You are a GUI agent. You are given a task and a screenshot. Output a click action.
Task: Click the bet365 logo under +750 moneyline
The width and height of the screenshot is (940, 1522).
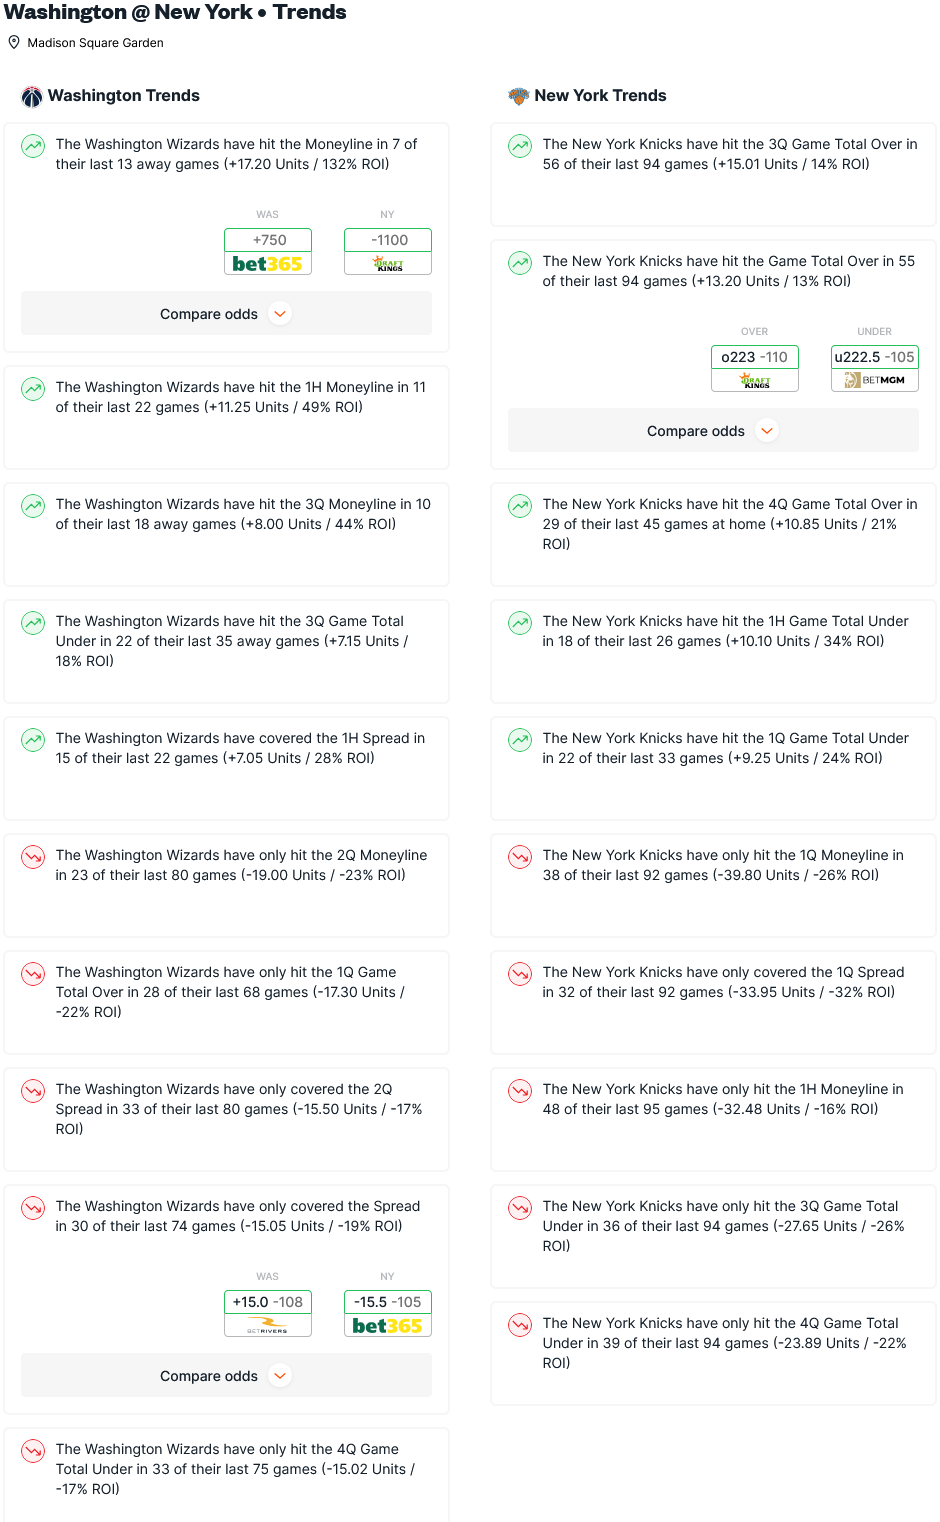pyautogui.click(x=268, y=264)
